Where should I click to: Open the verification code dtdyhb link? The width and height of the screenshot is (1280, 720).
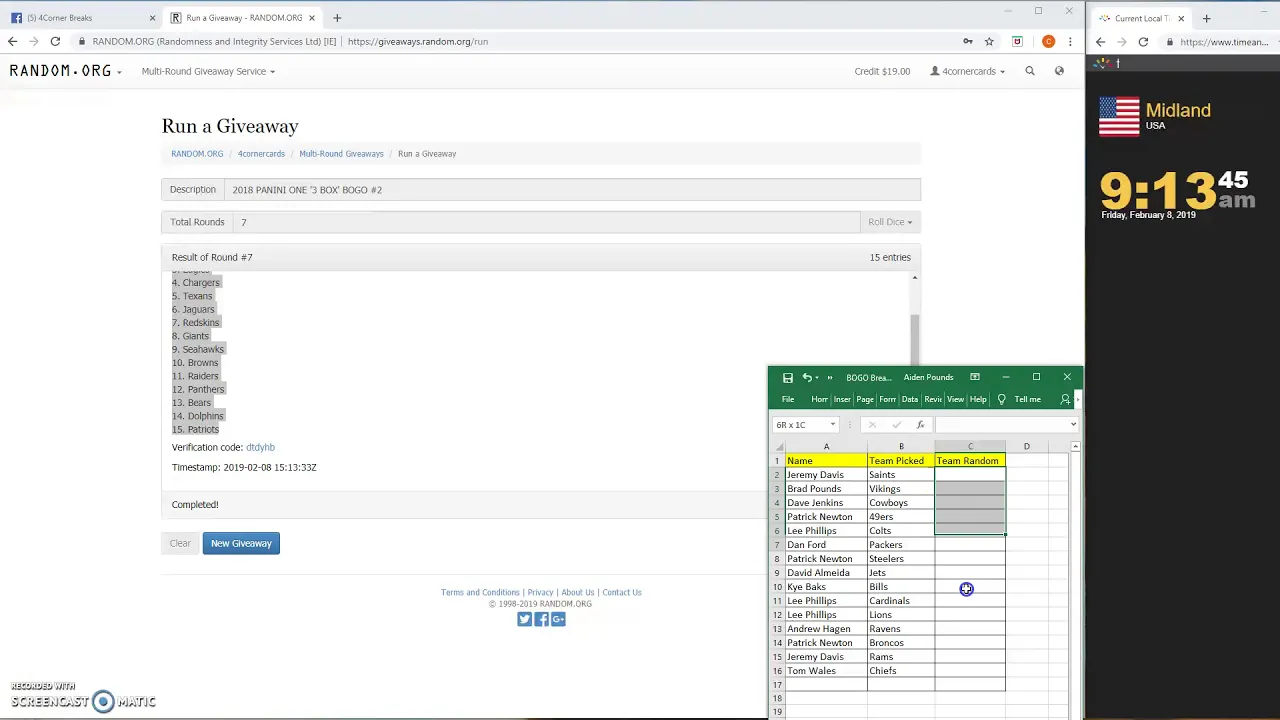point(260,447)
